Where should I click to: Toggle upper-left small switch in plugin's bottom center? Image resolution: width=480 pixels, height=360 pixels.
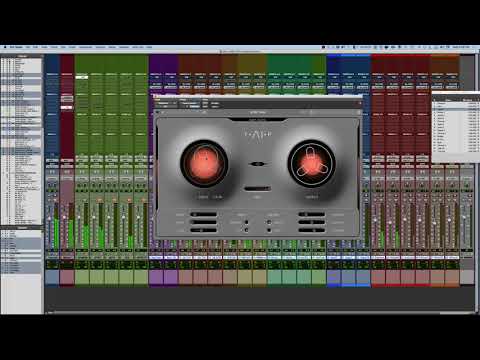point(246,222)
